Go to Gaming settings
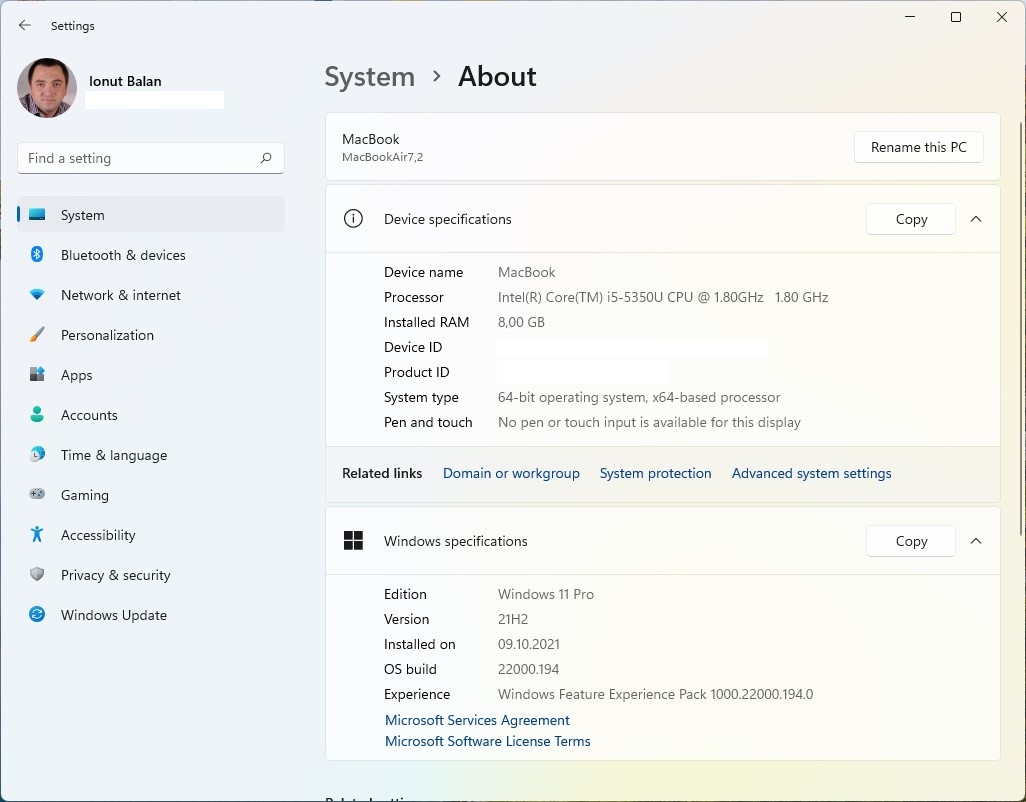 pyautogui.click(x=85, y=495)
